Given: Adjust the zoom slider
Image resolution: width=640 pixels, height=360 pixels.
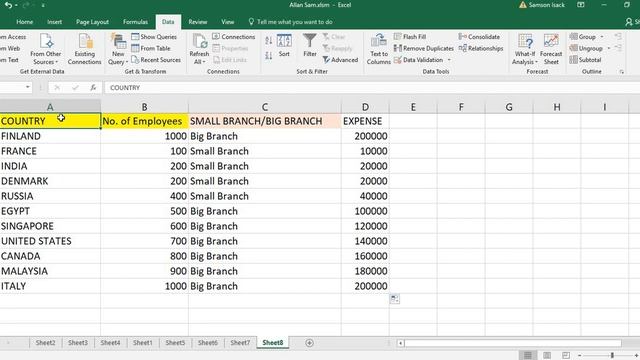Looking at the screenshot, I should [612, 356].
